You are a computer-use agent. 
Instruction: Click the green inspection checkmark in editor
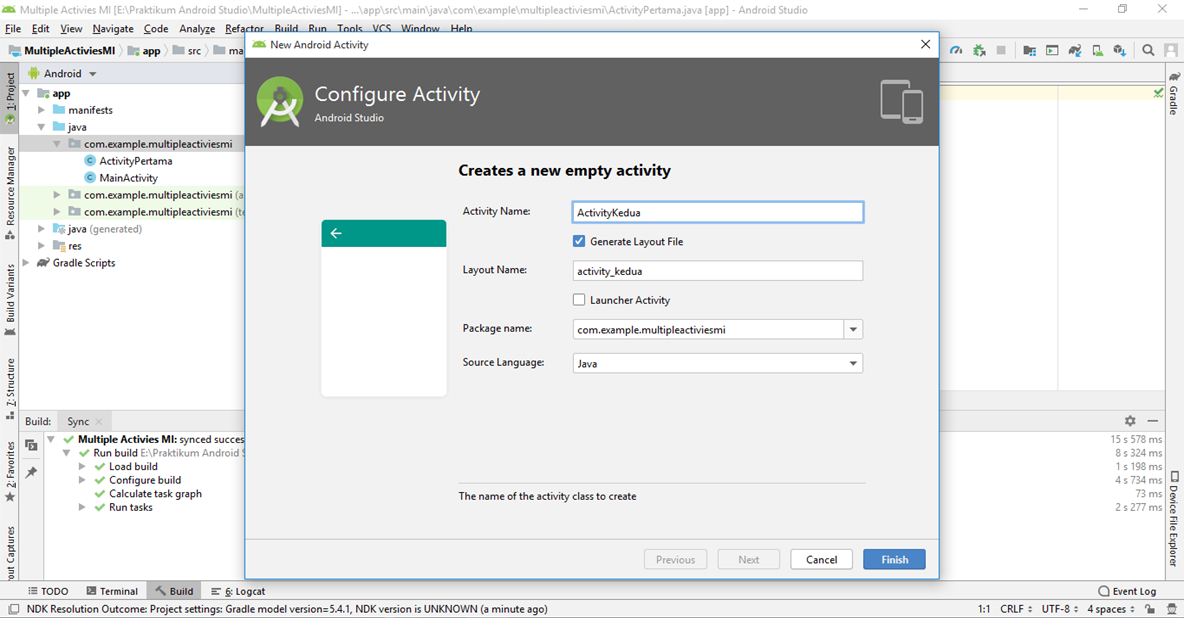click(x=1158, y=93)
